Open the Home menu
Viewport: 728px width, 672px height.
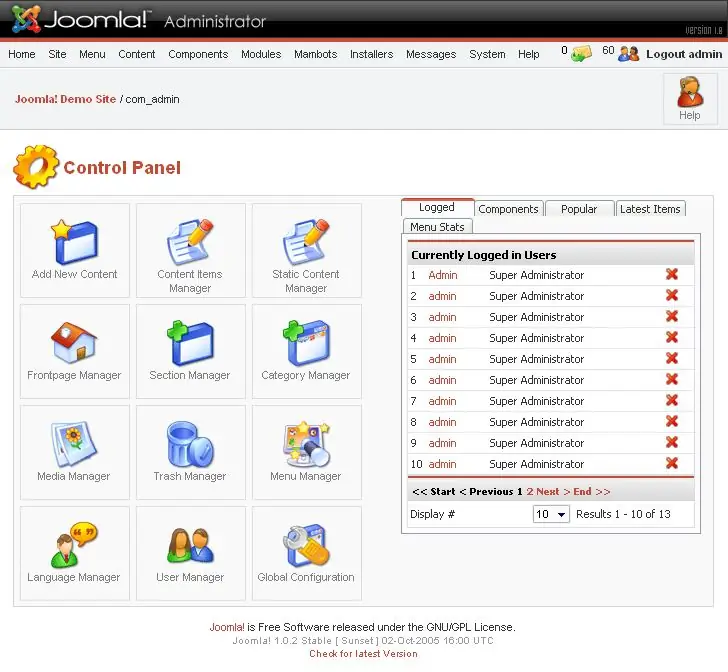[22, 54]
